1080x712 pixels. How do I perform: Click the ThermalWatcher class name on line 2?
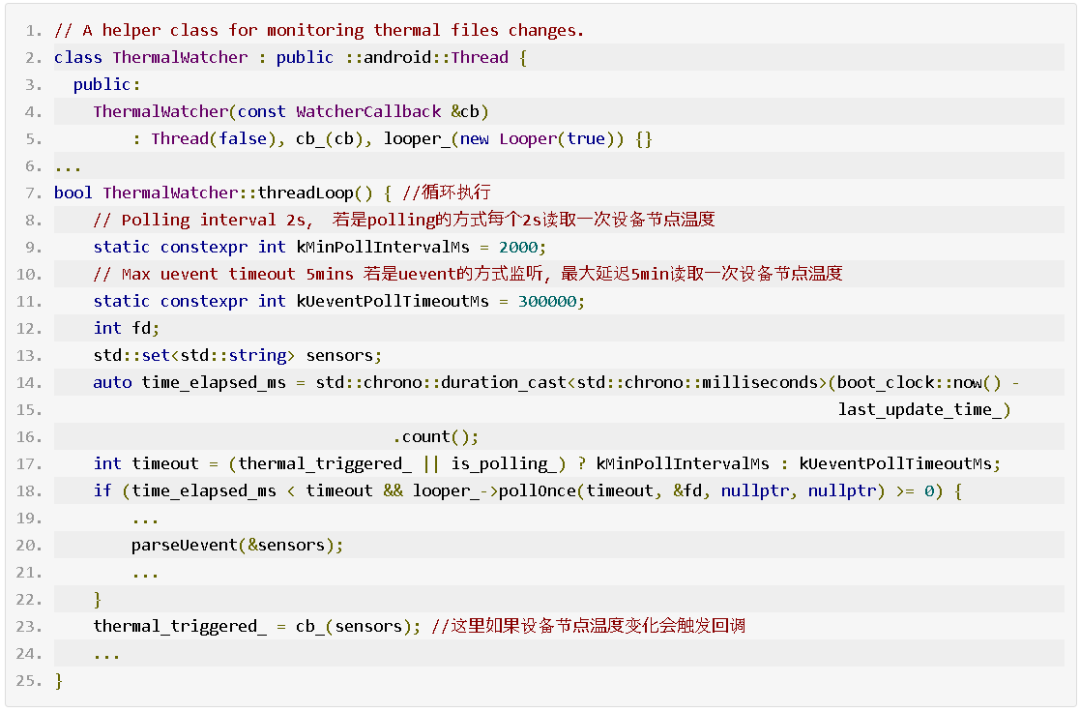[180, 57]
